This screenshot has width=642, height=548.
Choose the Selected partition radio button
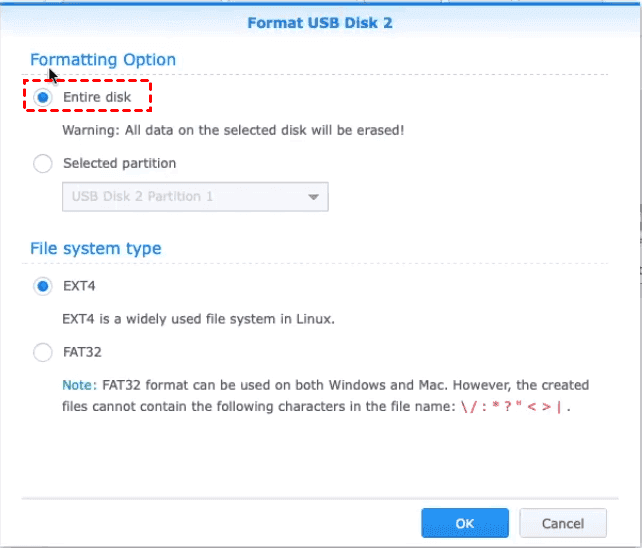[x=43, y=163]
